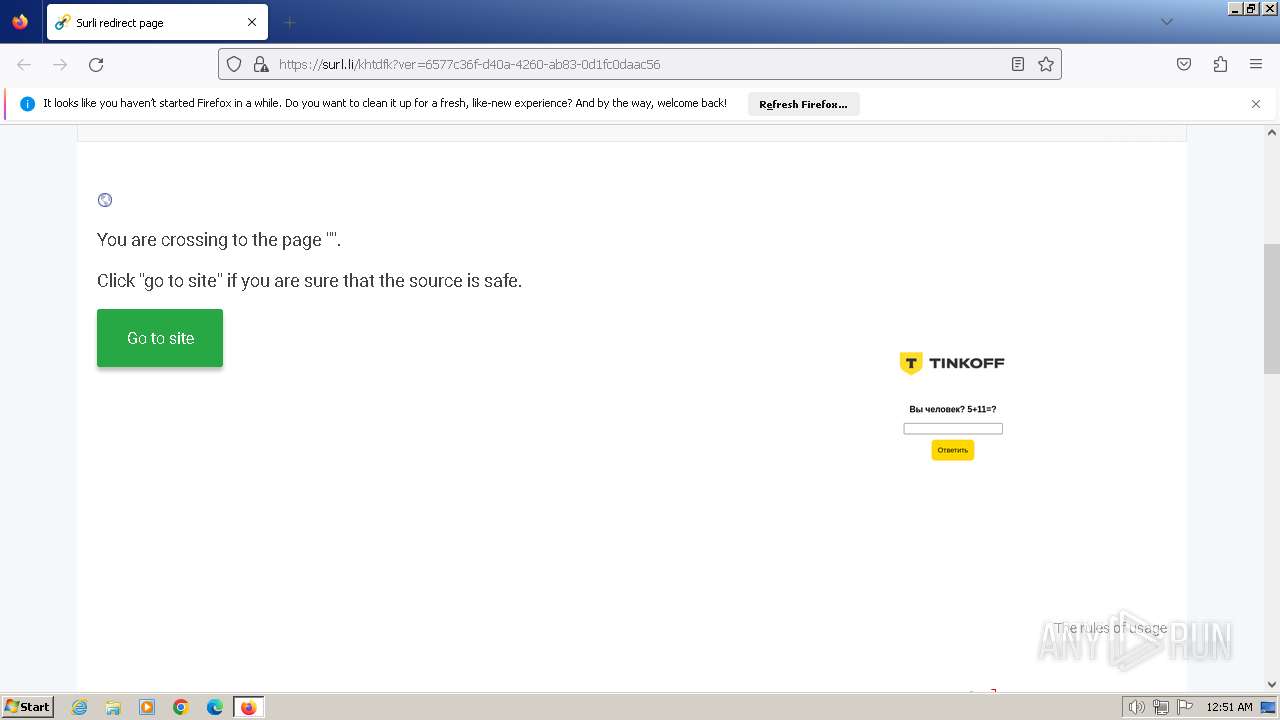Go forward to next page
This screenshot has width=1280, height=720.
click(x=60, y=64)
